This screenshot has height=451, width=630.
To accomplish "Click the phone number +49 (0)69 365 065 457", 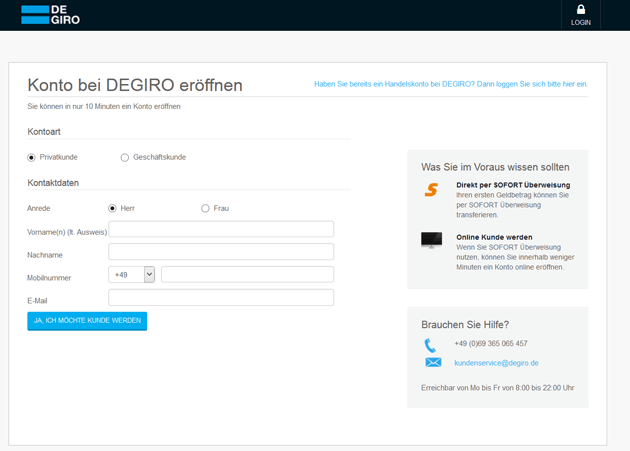I will 491,344.
